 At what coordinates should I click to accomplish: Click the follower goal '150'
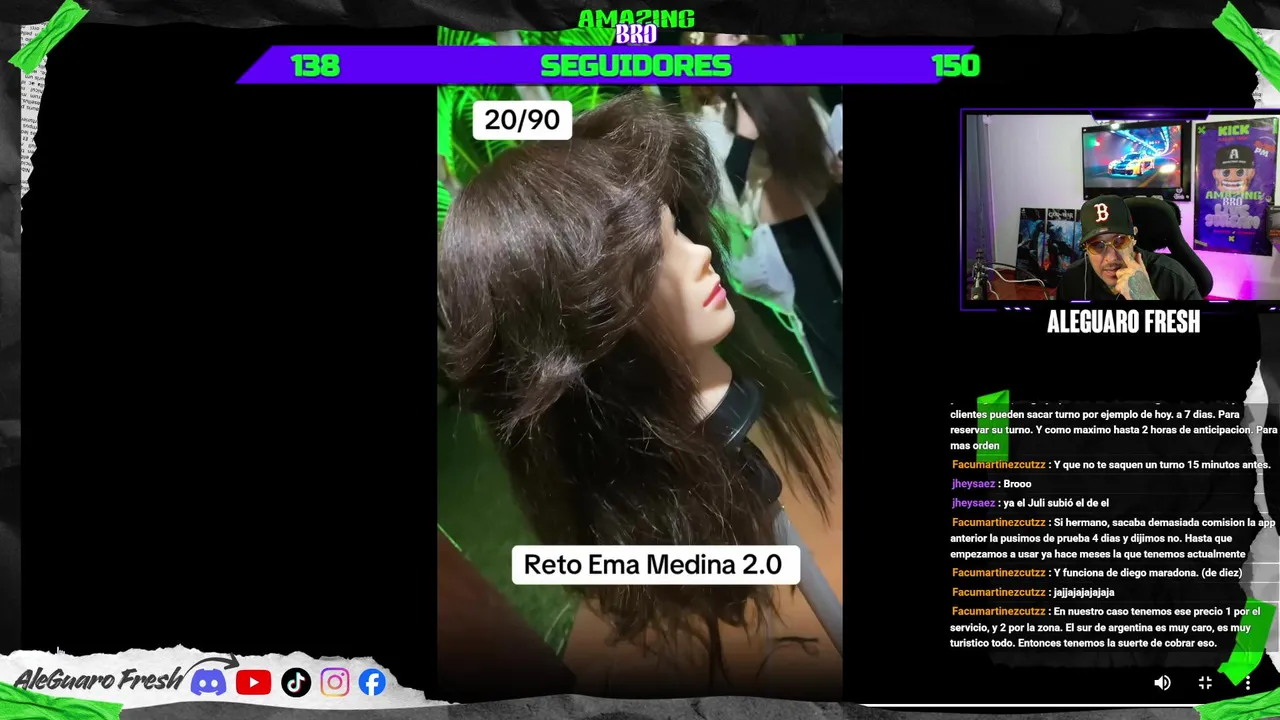tap(955, 66)
